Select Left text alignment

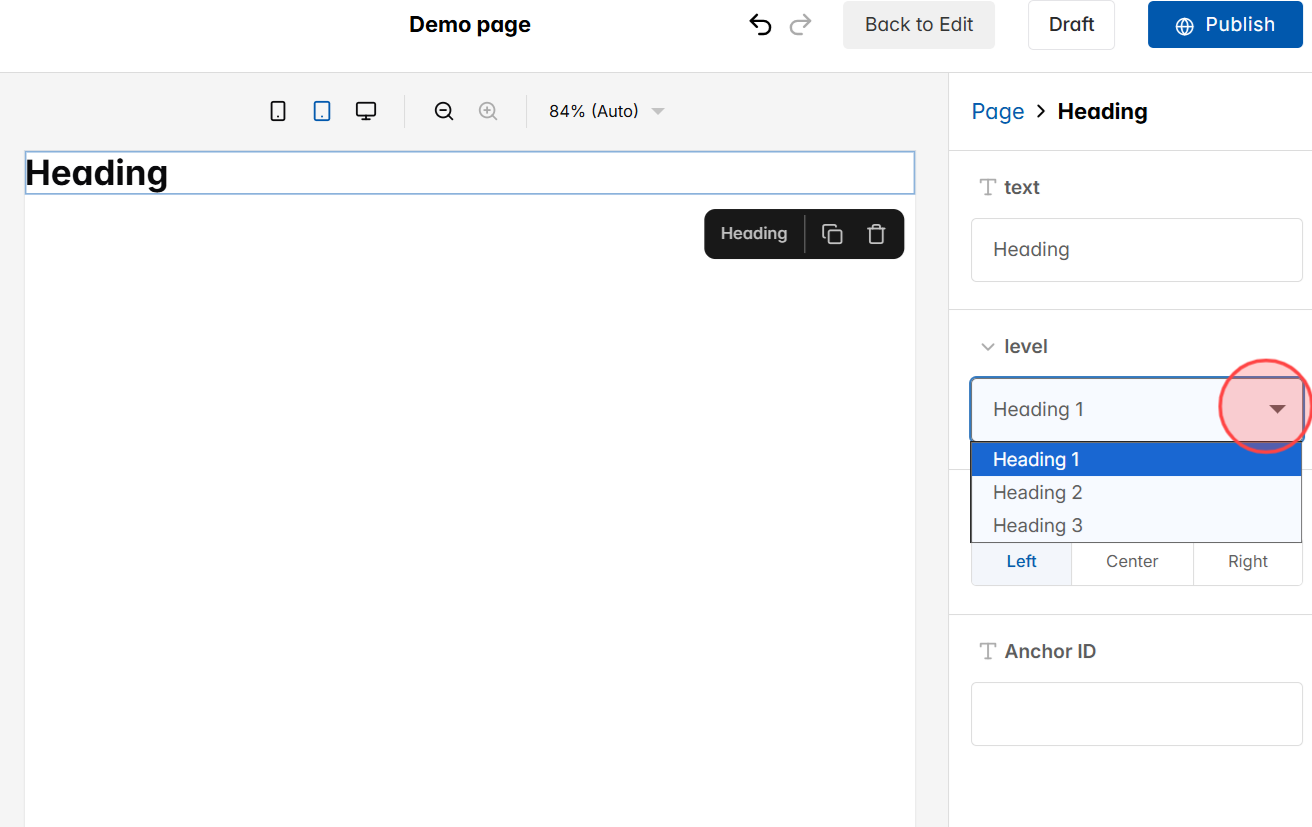(1021, 561)
